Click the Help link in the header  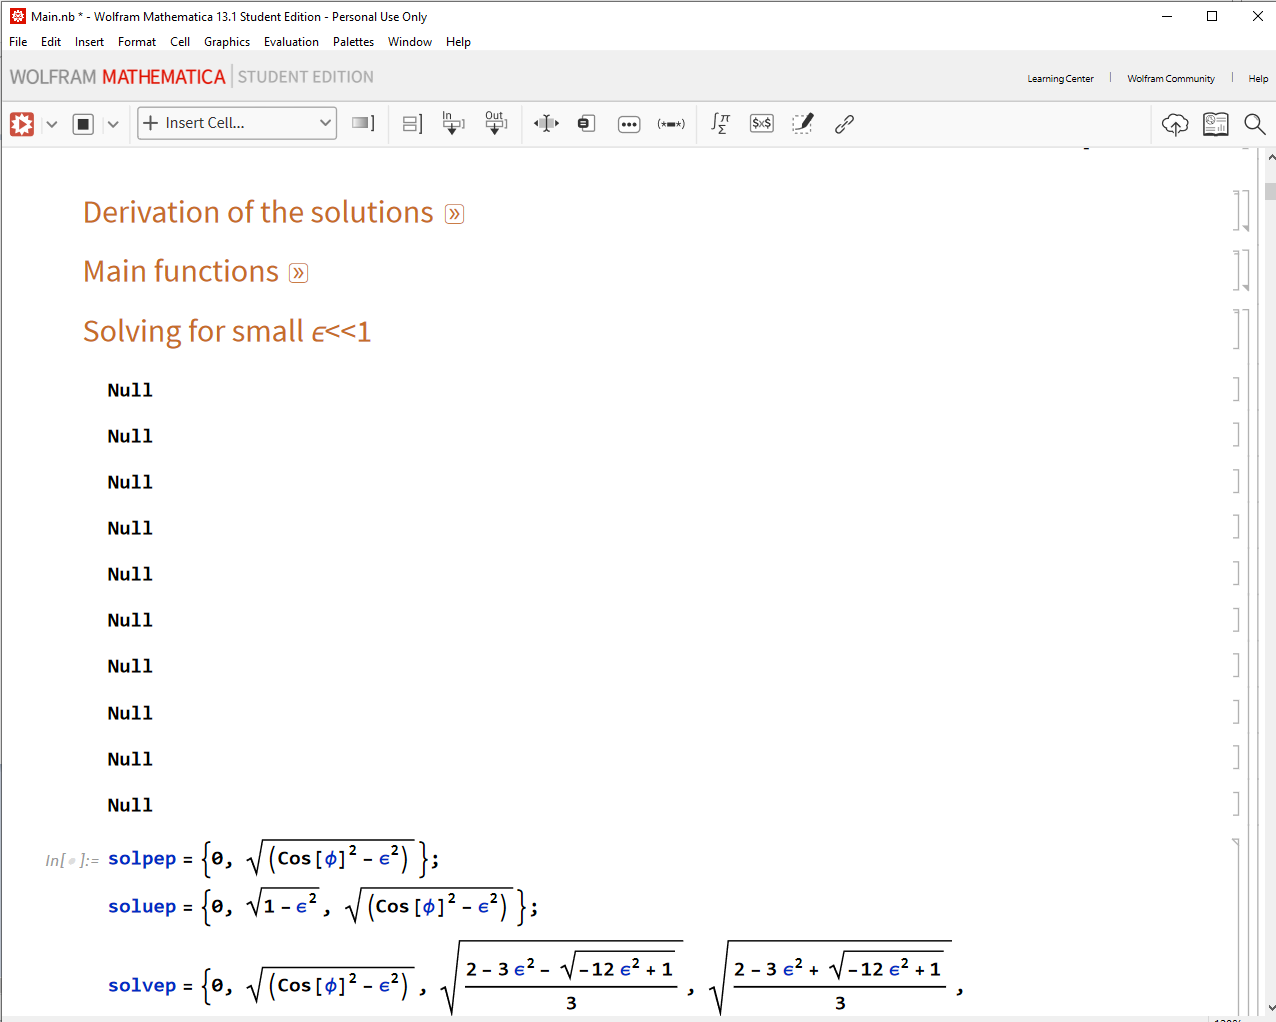pyautogui.click(x=1258, y=78)
